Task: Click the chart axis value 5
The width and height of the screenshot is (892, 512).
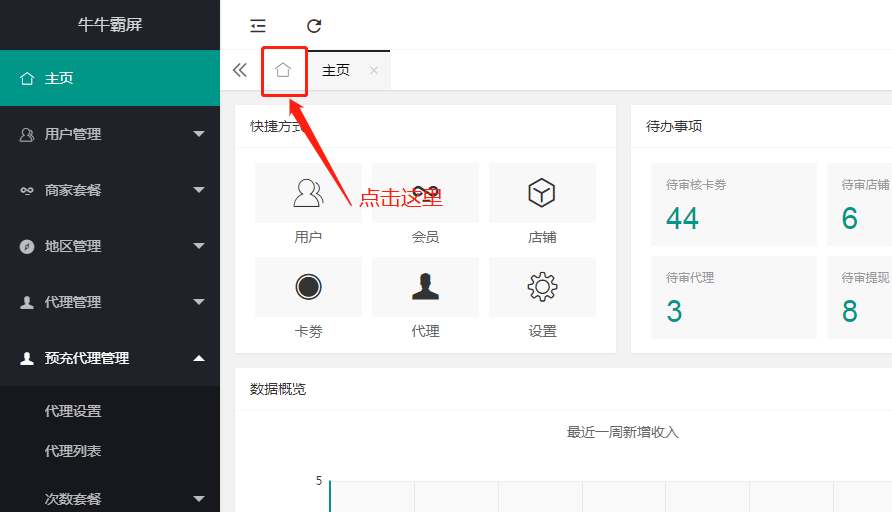Action: point(319,481)
